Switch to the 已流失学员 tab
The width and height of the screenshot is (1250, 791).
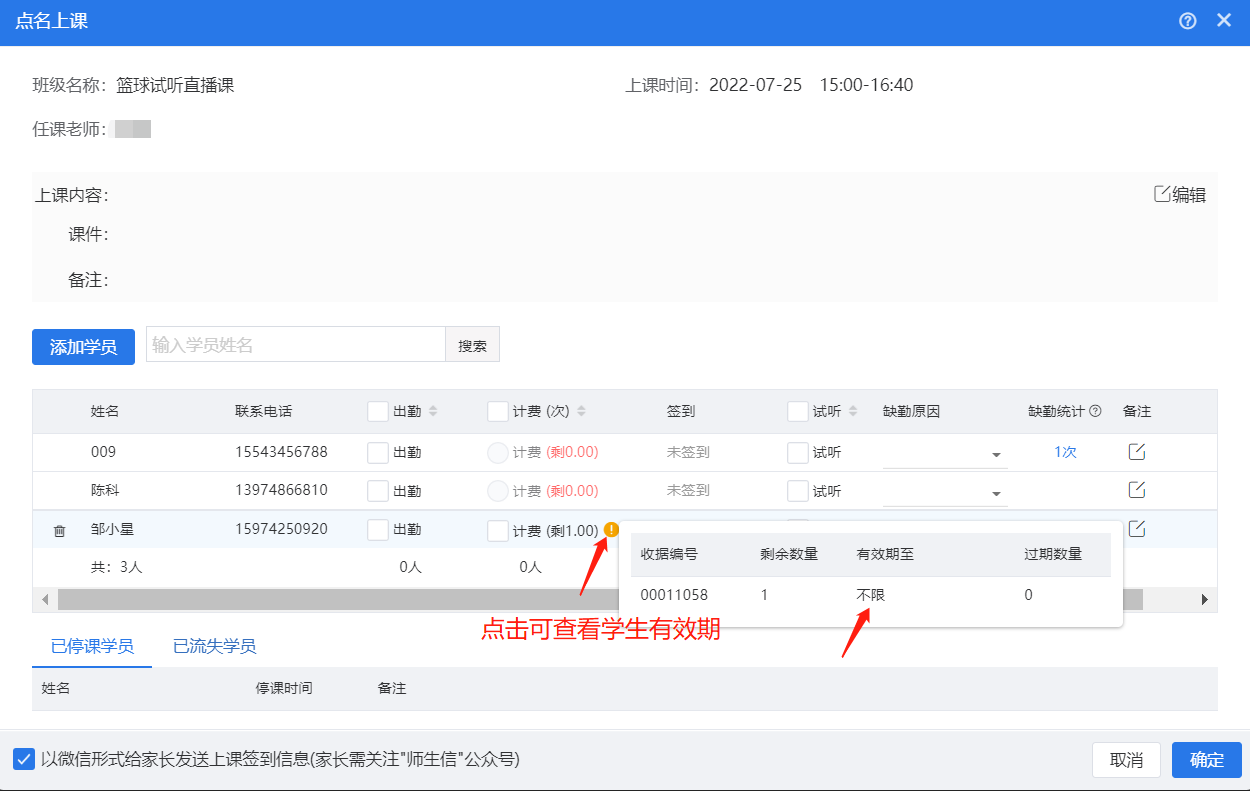tap(214, 646)
